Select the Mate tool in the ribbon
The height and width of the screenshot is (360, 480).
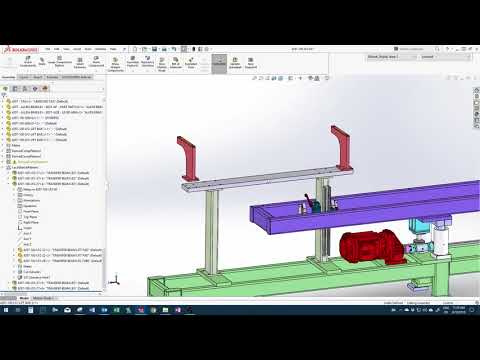pyautogui.click(x=42, y=61)
